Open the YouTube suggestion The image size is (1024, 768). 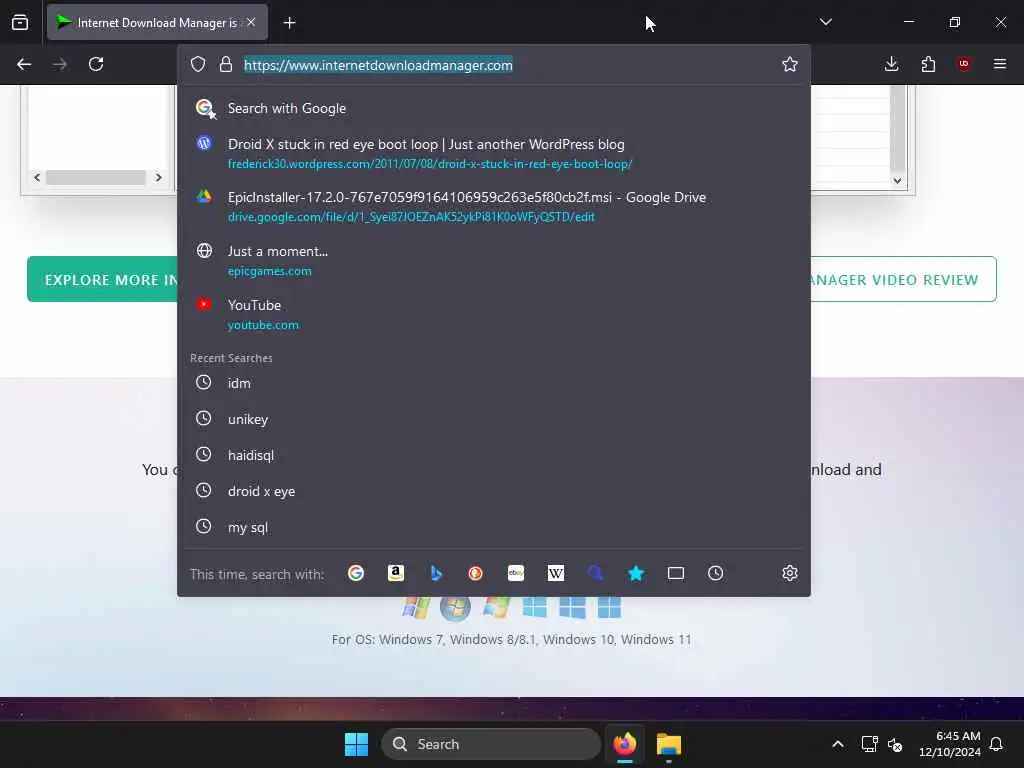pos(494,314)
